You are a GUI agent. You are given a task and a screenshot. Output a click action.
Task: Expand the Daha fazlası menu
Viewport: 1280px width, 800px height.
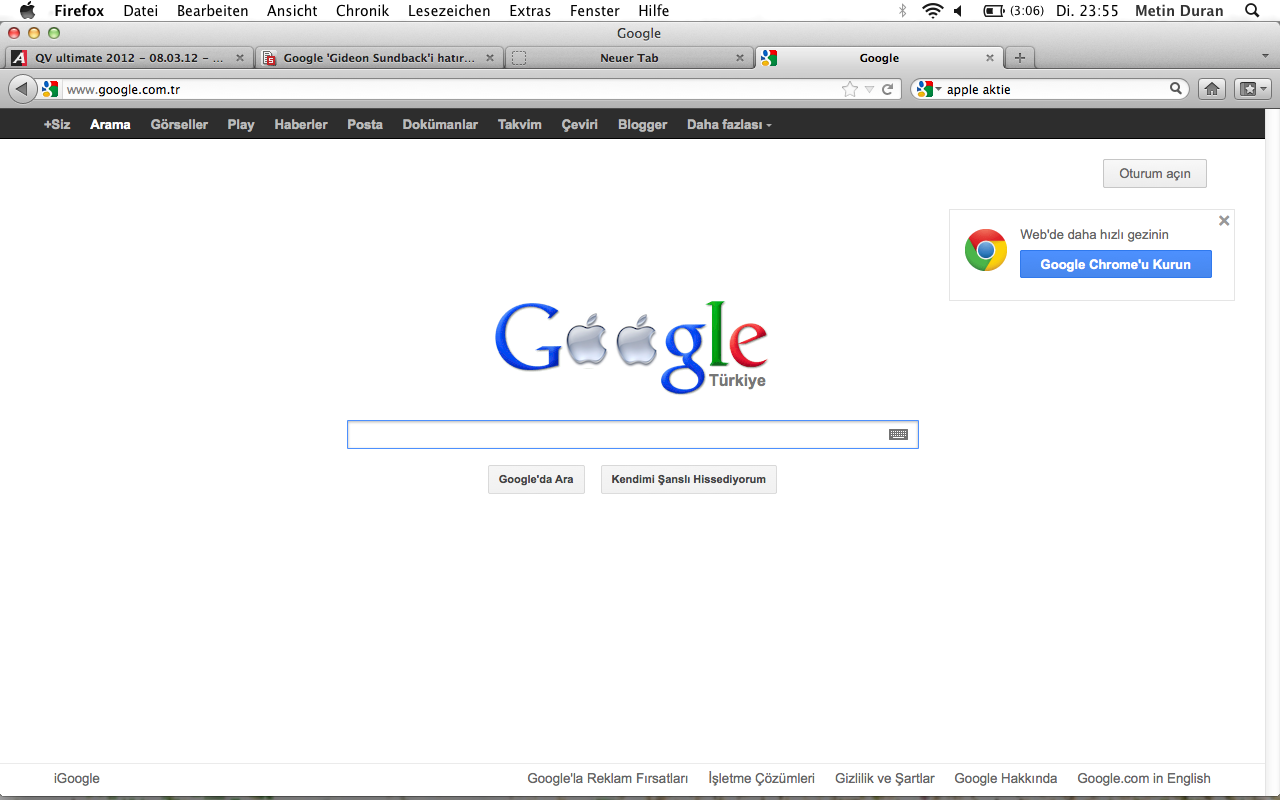(x=729, y=125)
